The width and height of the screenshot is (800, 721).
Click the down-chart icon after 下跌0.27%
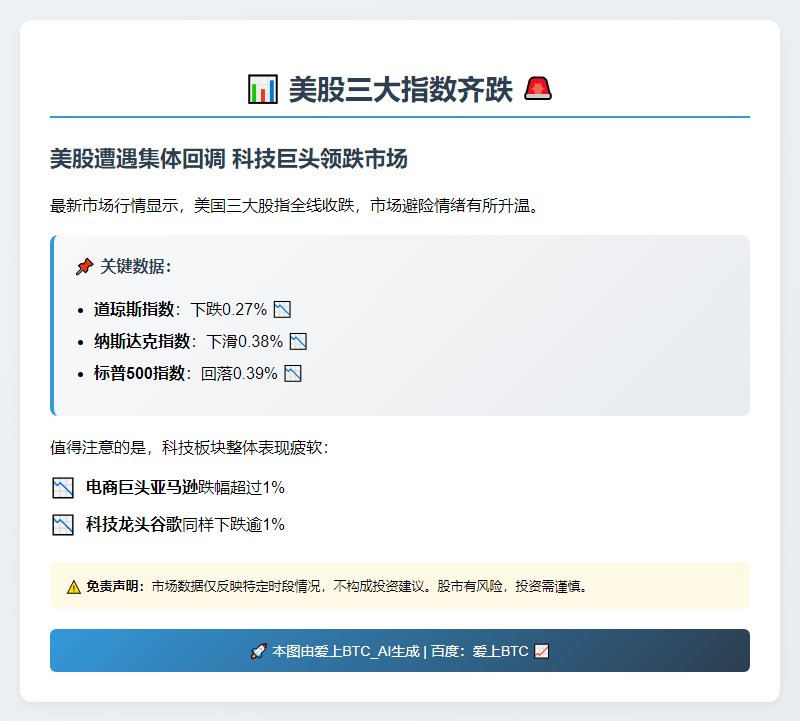pos(282,309)
